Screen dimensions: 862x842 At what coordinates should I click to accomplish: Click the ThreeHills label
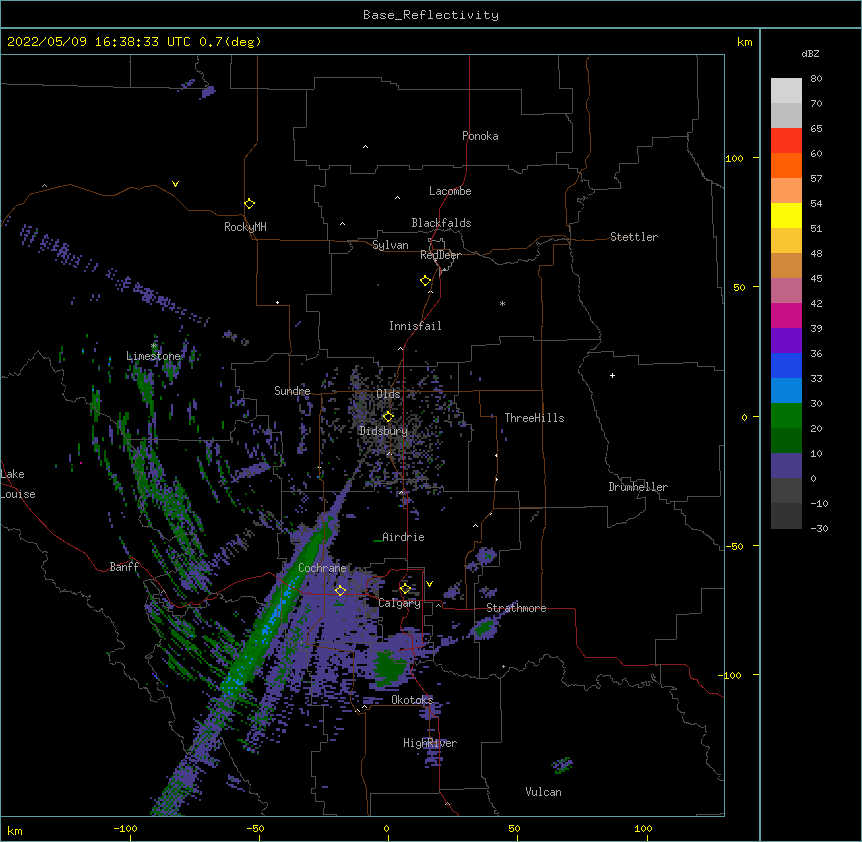pyautogui.click(x=534, y=418)
